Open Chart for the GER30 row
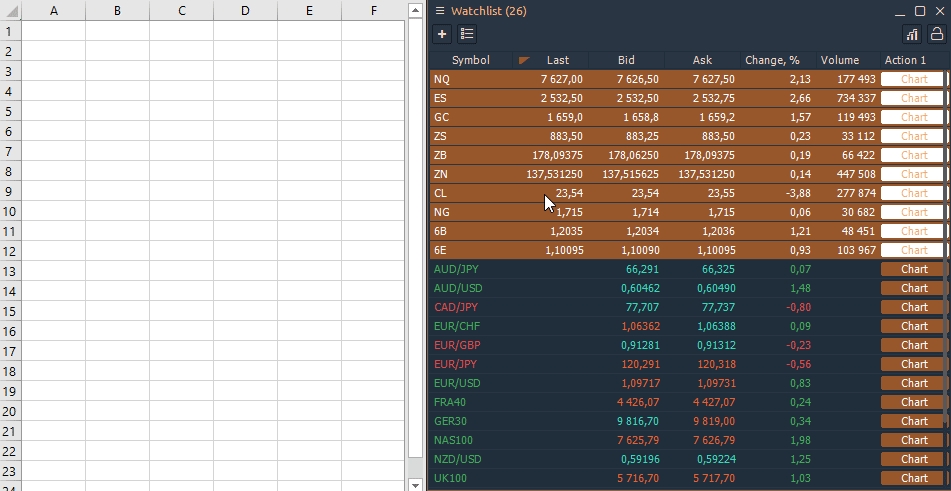 [914, 421]
